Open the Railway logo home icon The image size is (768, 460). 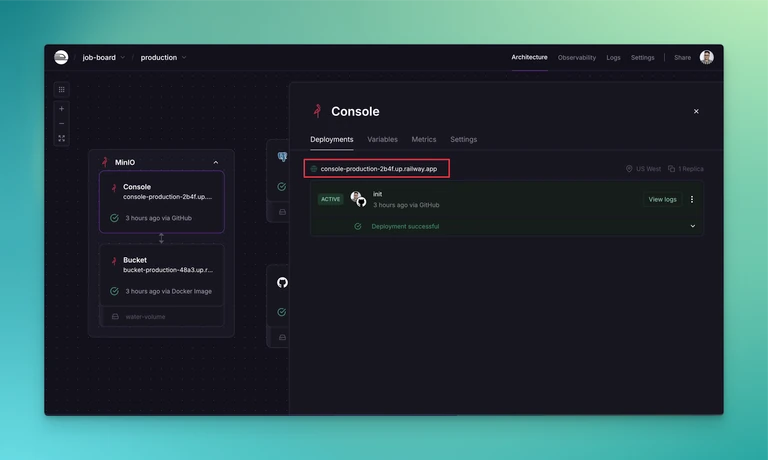coord(61,57)
